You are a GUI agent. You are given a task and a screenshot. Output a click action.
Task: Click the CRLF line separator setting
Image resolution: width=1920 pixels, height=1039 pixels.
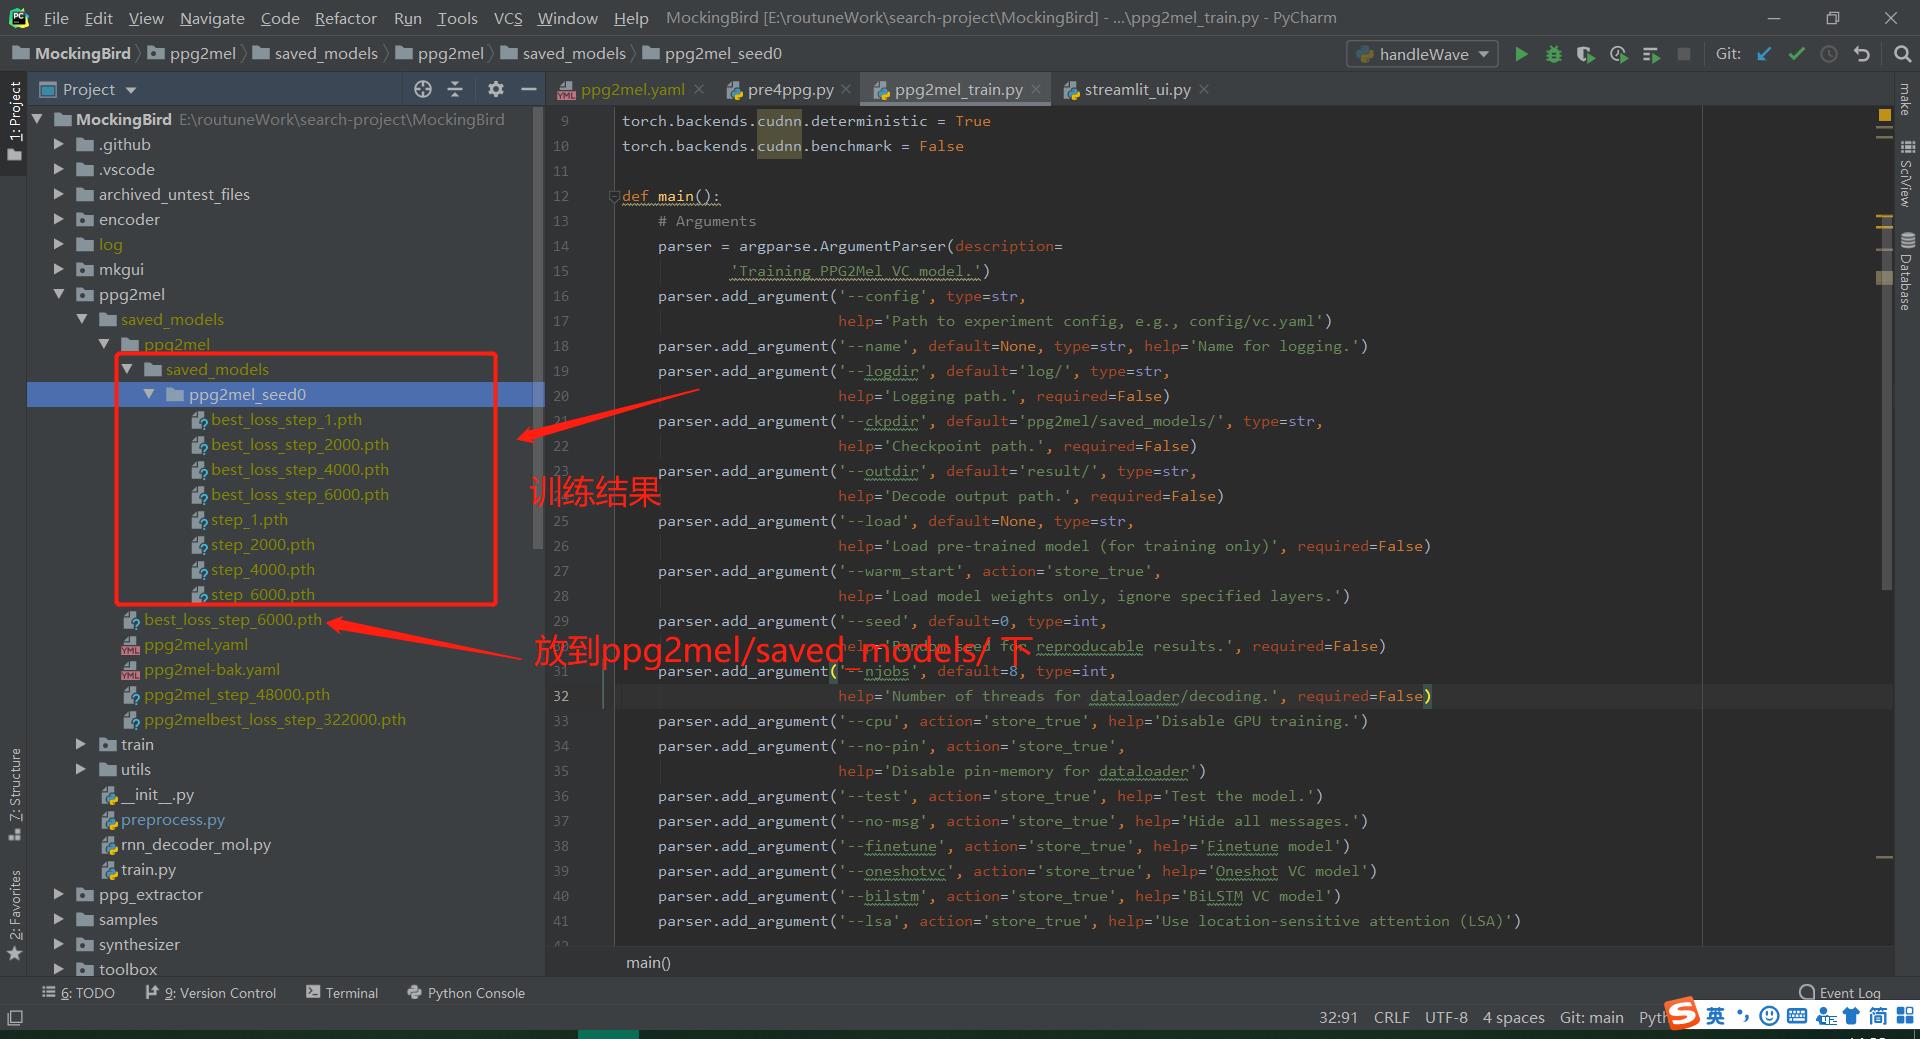1391,1017
